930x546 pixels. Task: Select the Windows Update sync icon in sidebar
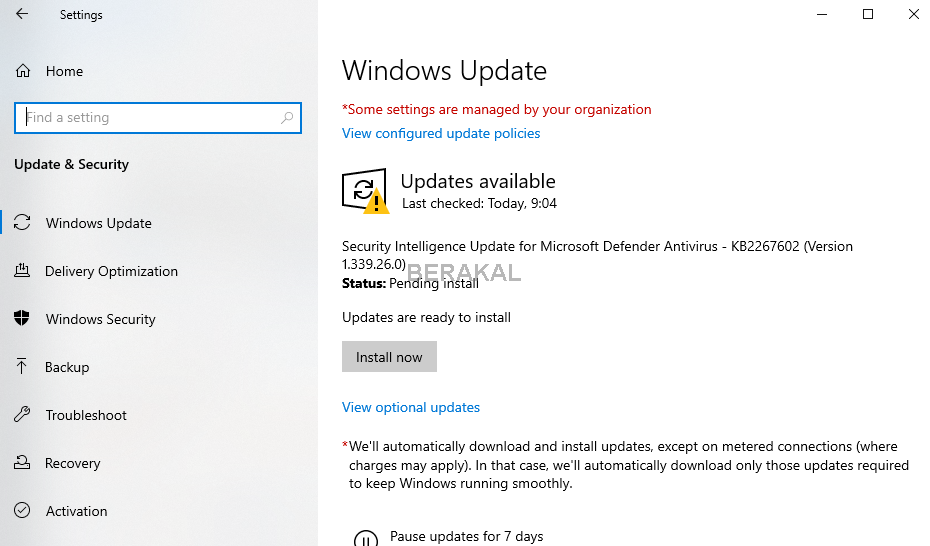(x=22, y=223)
